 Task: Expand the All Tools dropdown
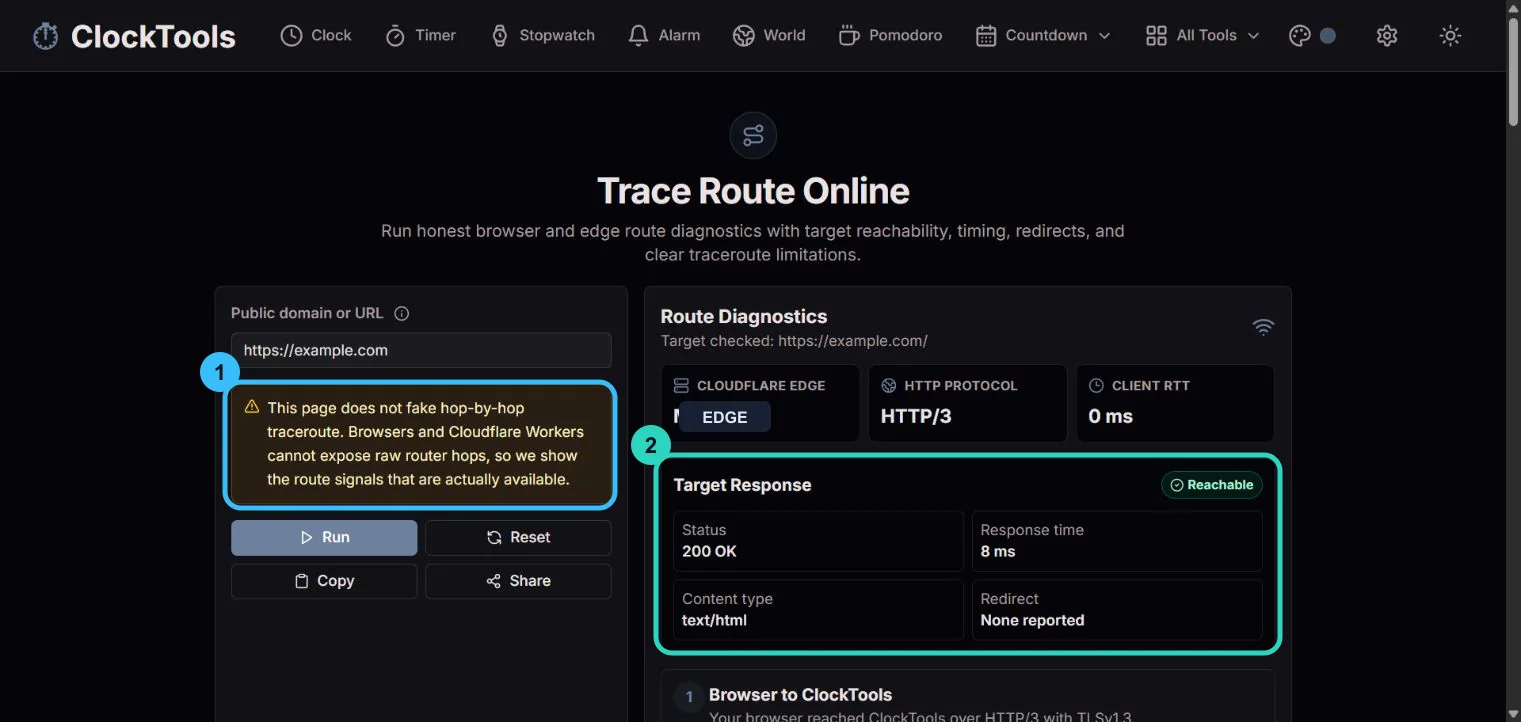click(x=1202, y=35)
